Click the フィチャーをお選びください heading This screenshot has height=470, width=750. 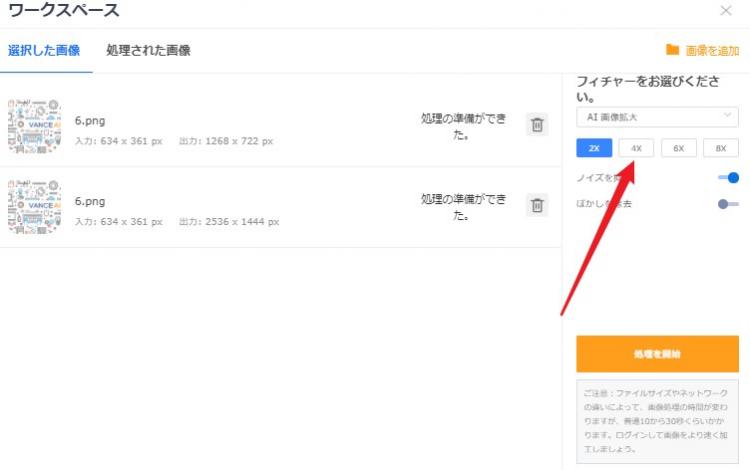648,89
